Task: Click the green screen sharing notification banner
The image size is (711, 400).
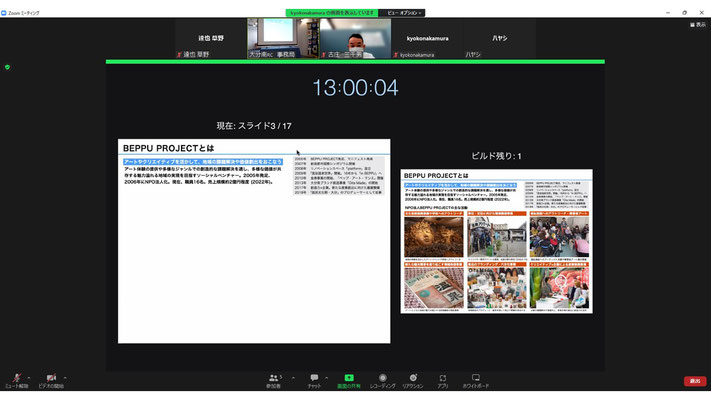Action: 332,13
